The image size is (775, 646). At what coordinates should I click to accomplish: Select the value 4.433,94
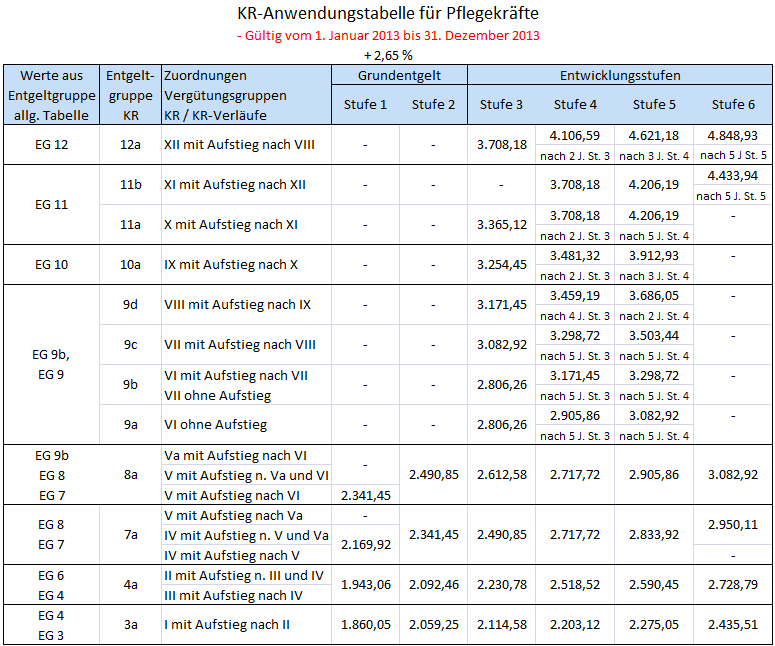733,175
